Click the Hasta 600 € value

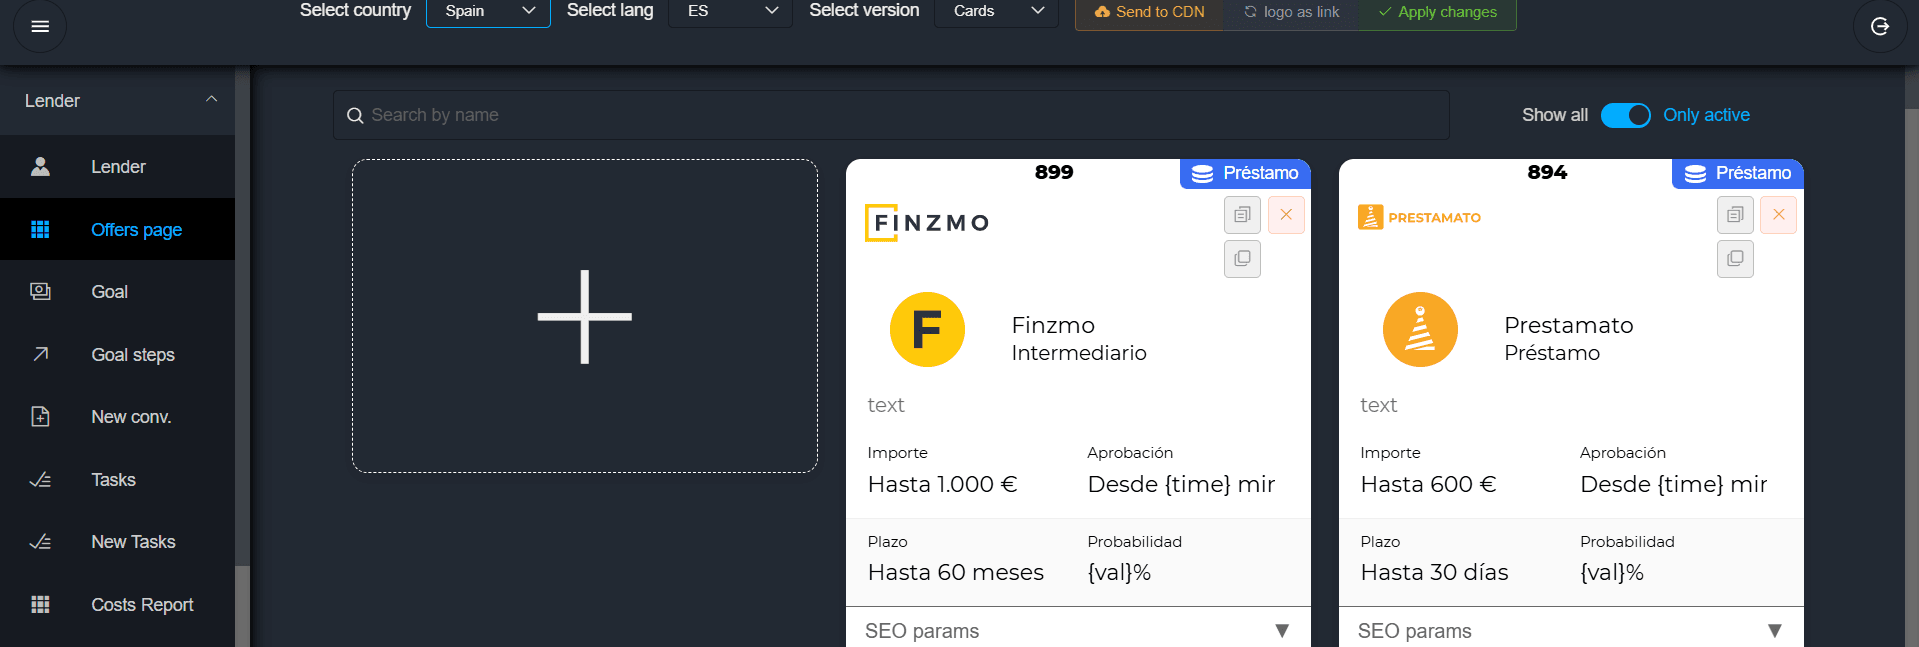click(1428, 484)
